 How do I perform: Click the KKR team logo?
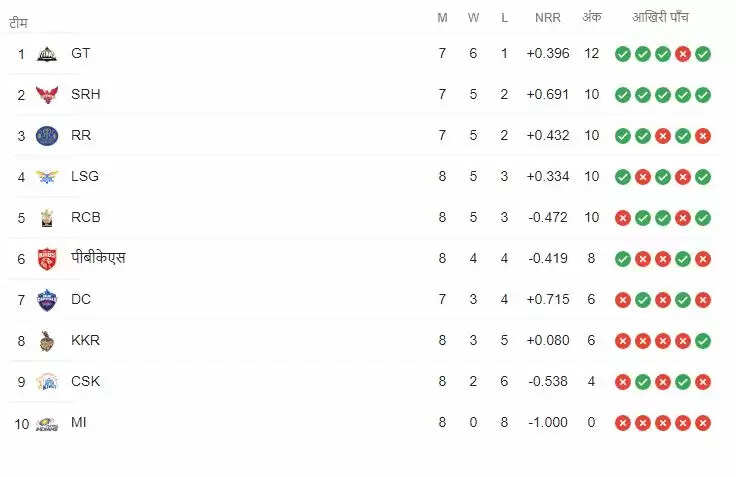pyautogui.click(x=47, y=340)
